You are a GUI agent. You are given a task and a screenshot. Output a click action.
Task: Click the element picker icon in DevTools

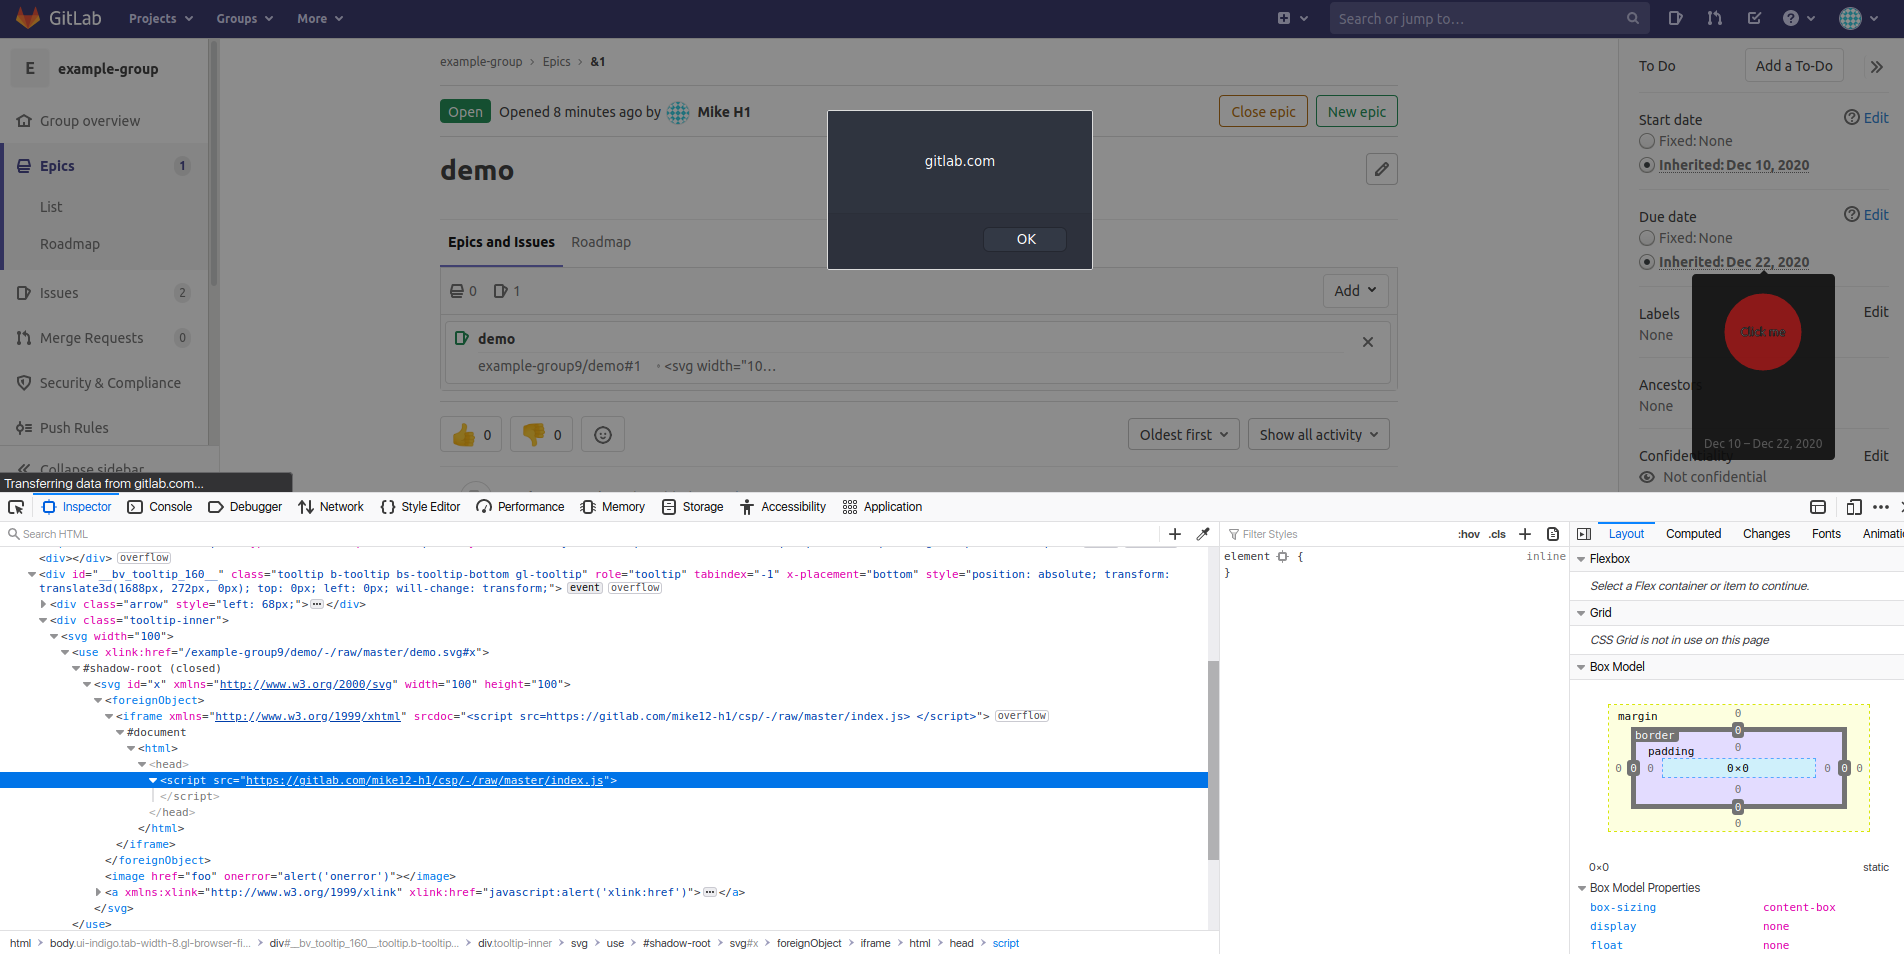pos(16,507)
